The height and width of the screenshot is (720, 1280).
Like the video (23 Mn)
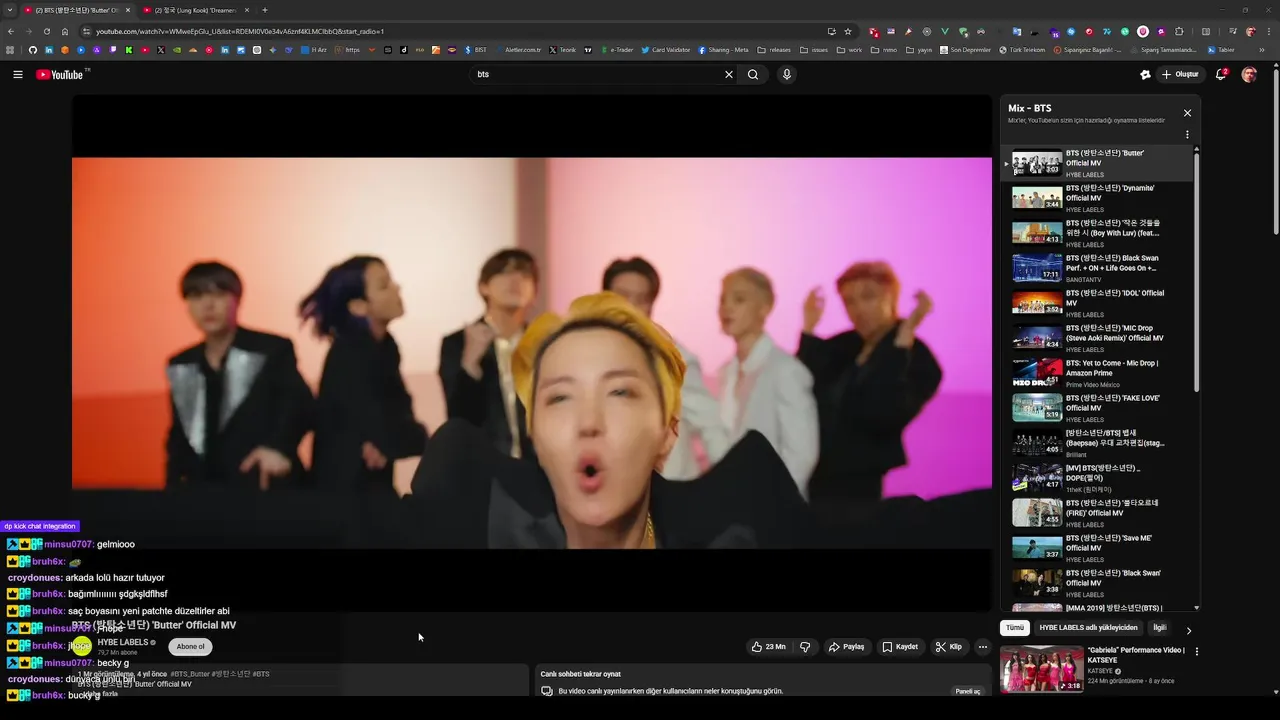coord(768,647)
